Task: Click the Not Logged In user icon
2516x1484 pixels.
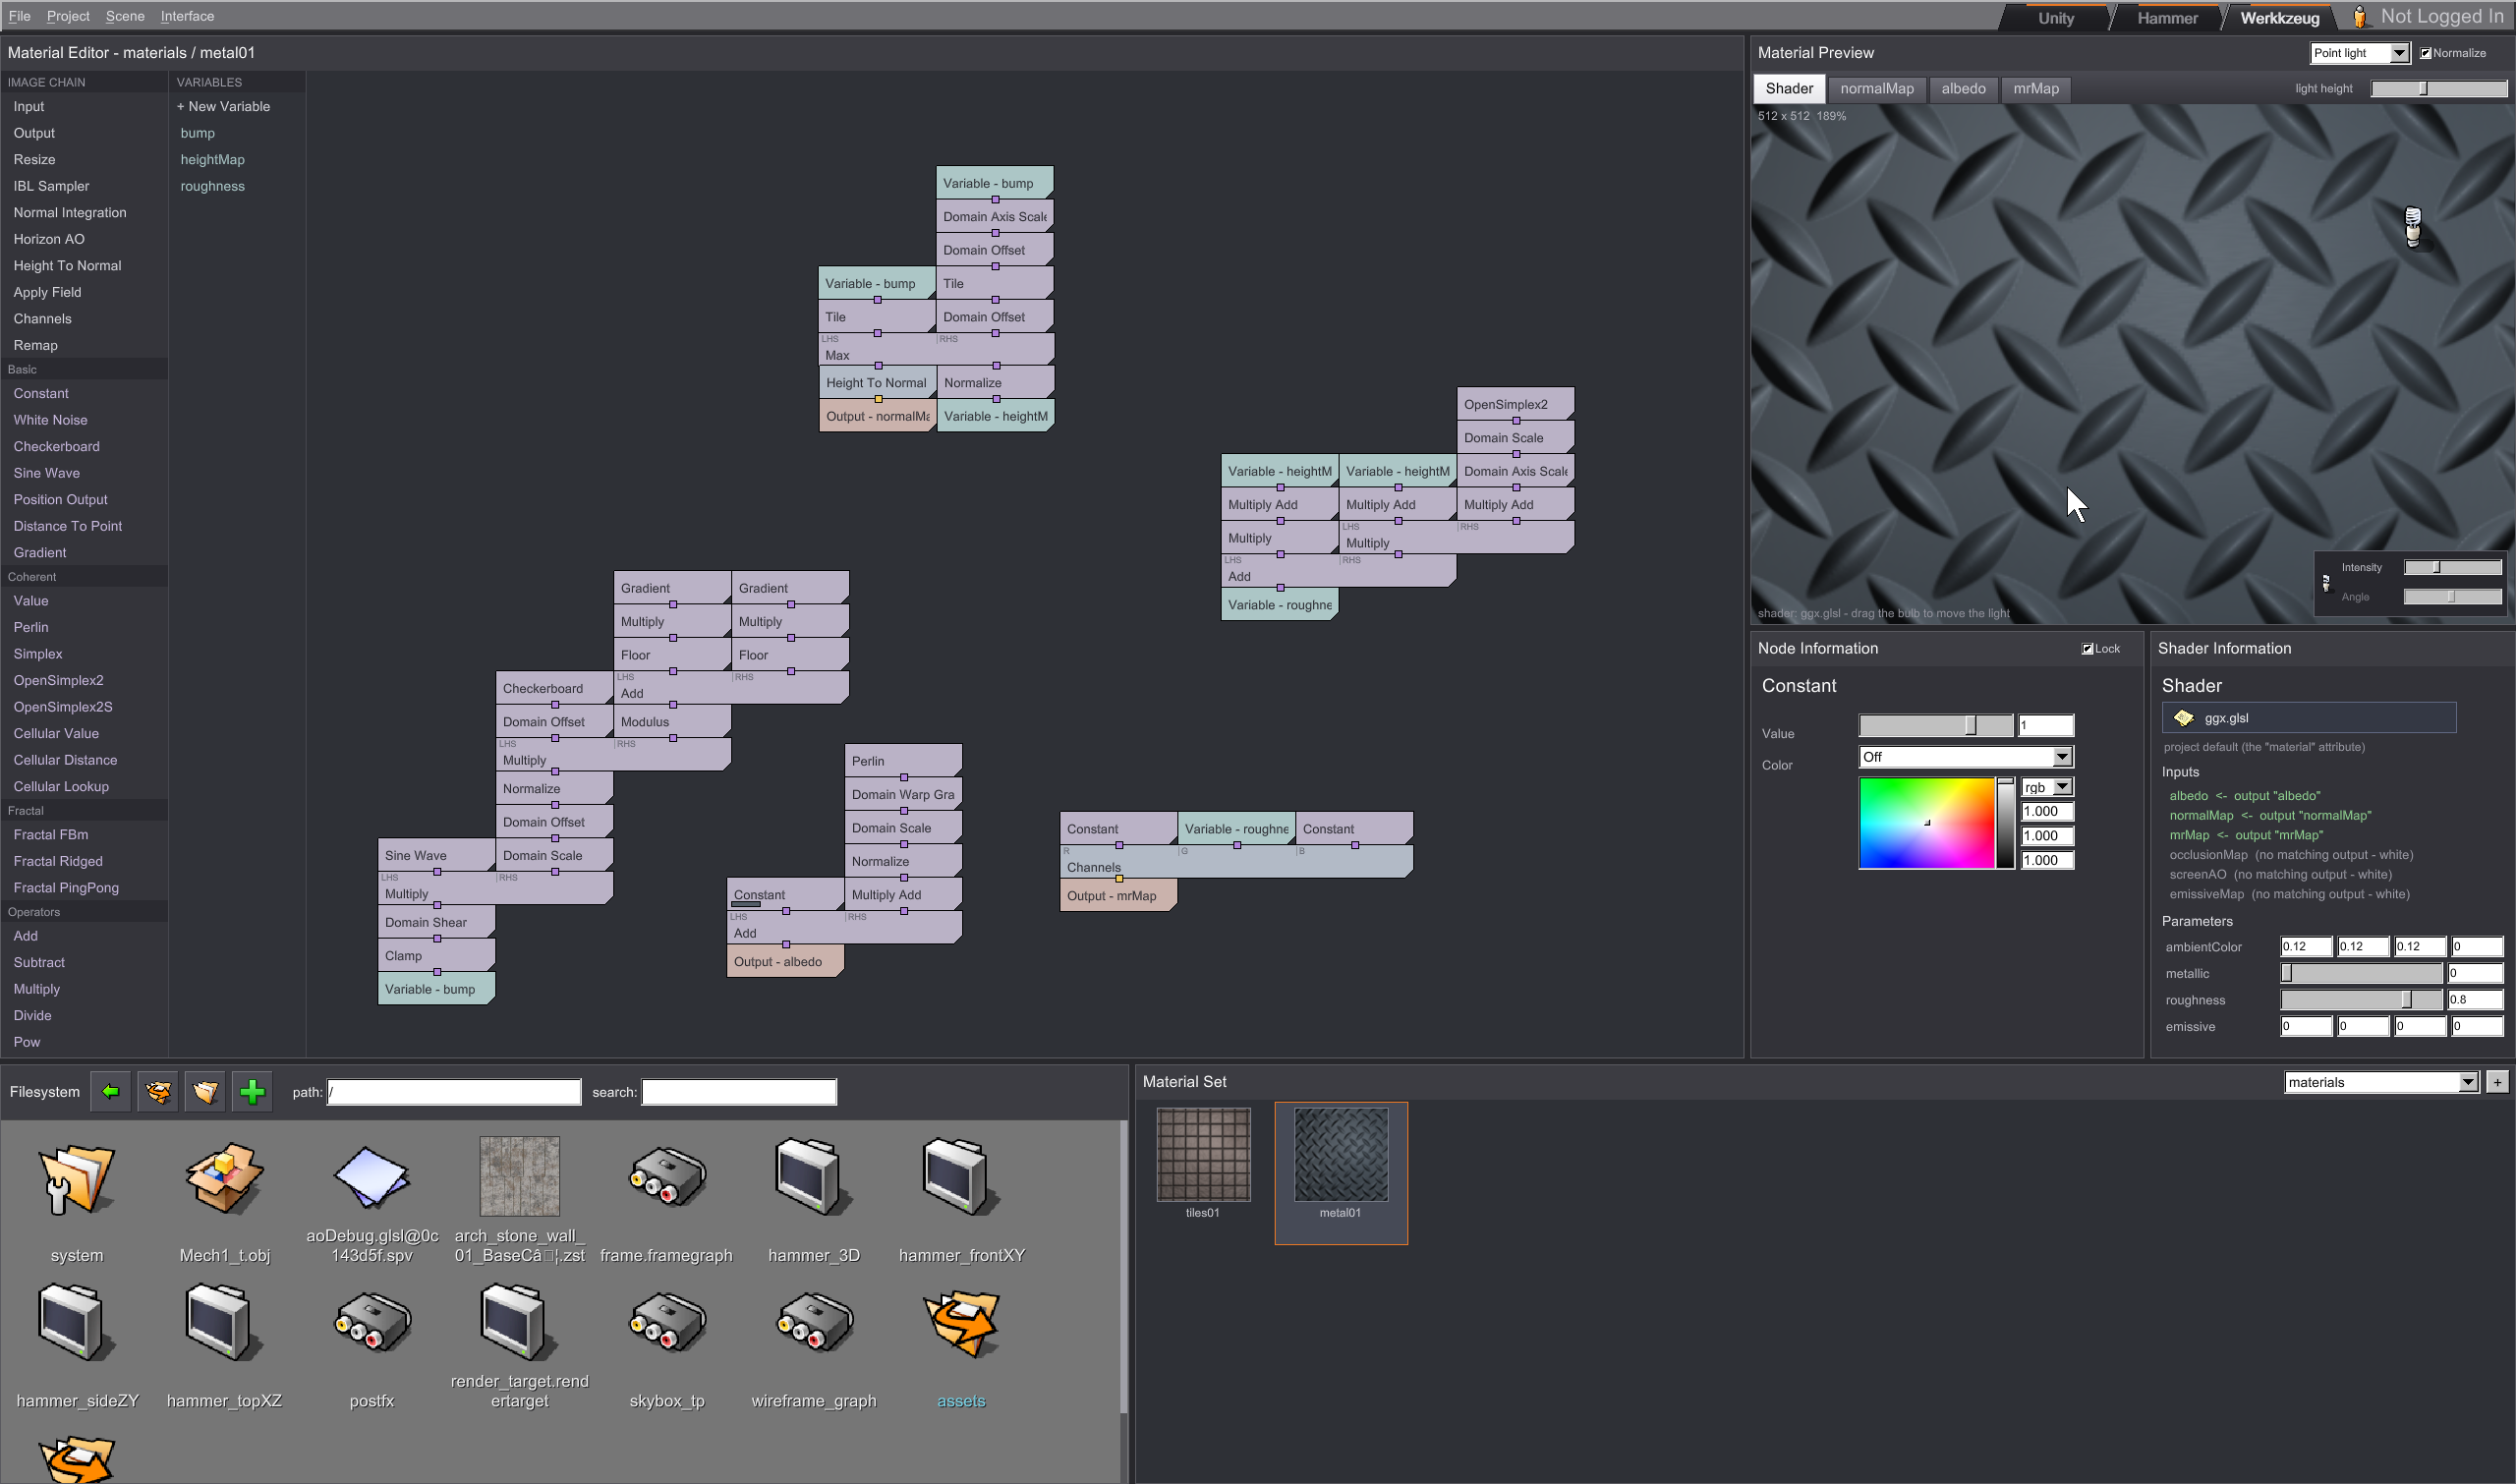Action: (2359, 17)
